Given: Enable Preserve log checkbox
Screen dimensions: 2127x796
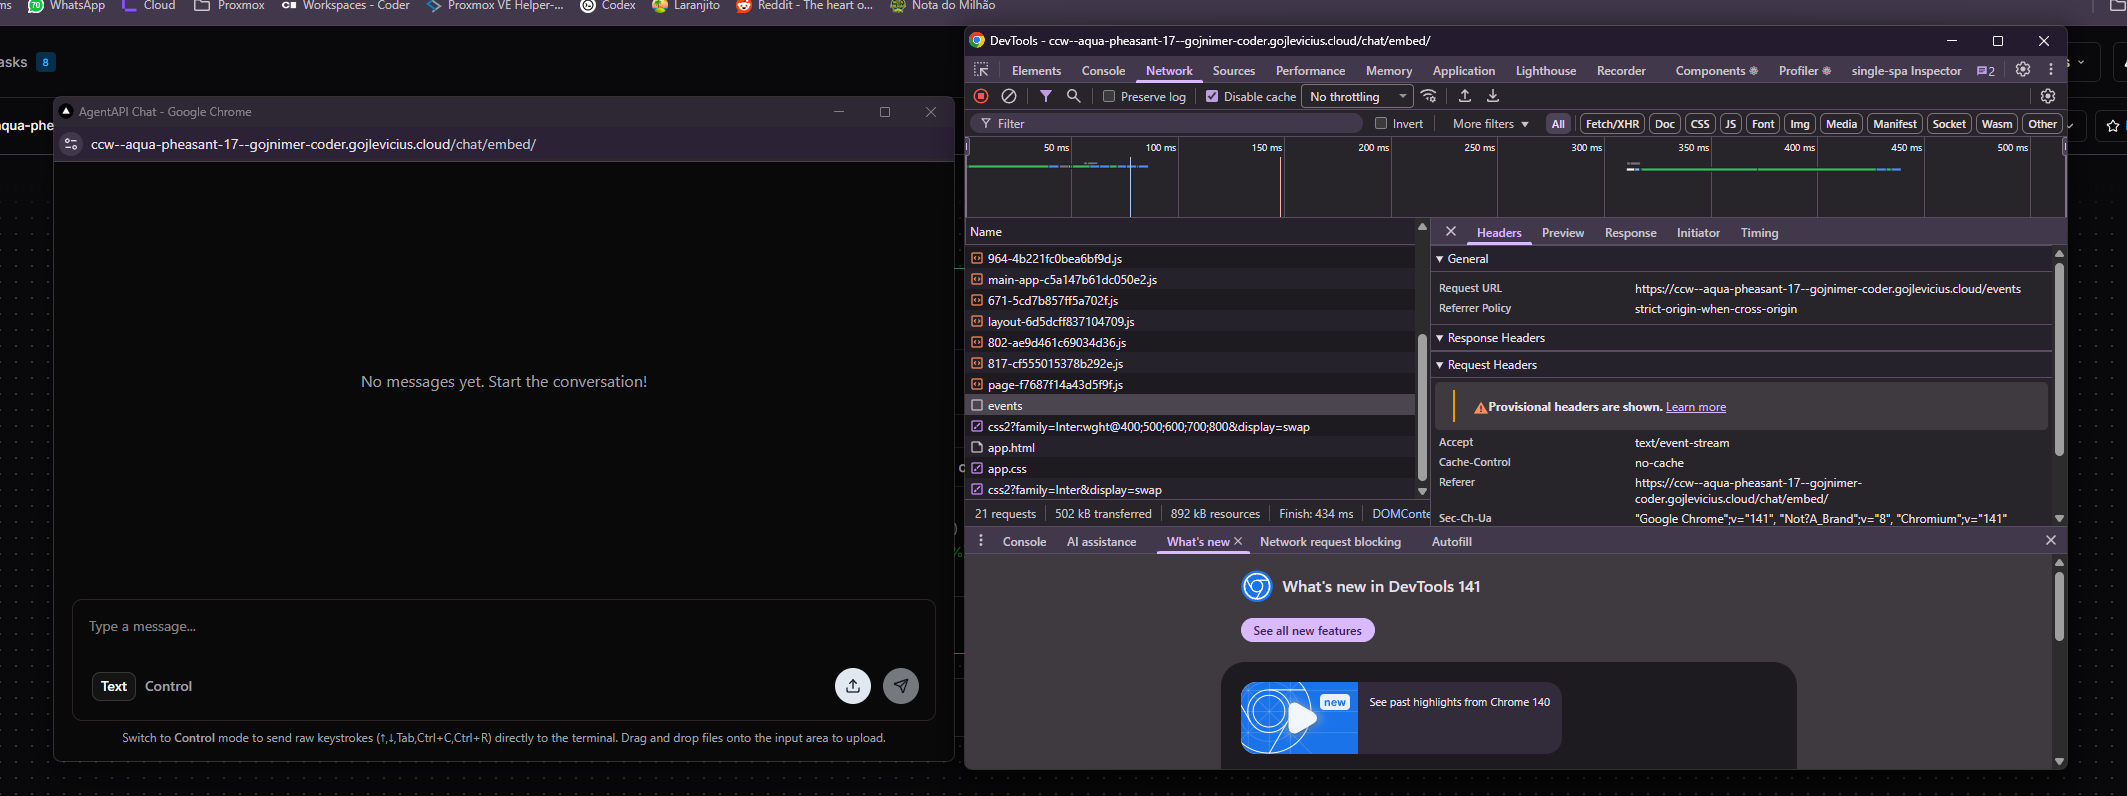Looking at the screenshot, I should [1109, 97].
